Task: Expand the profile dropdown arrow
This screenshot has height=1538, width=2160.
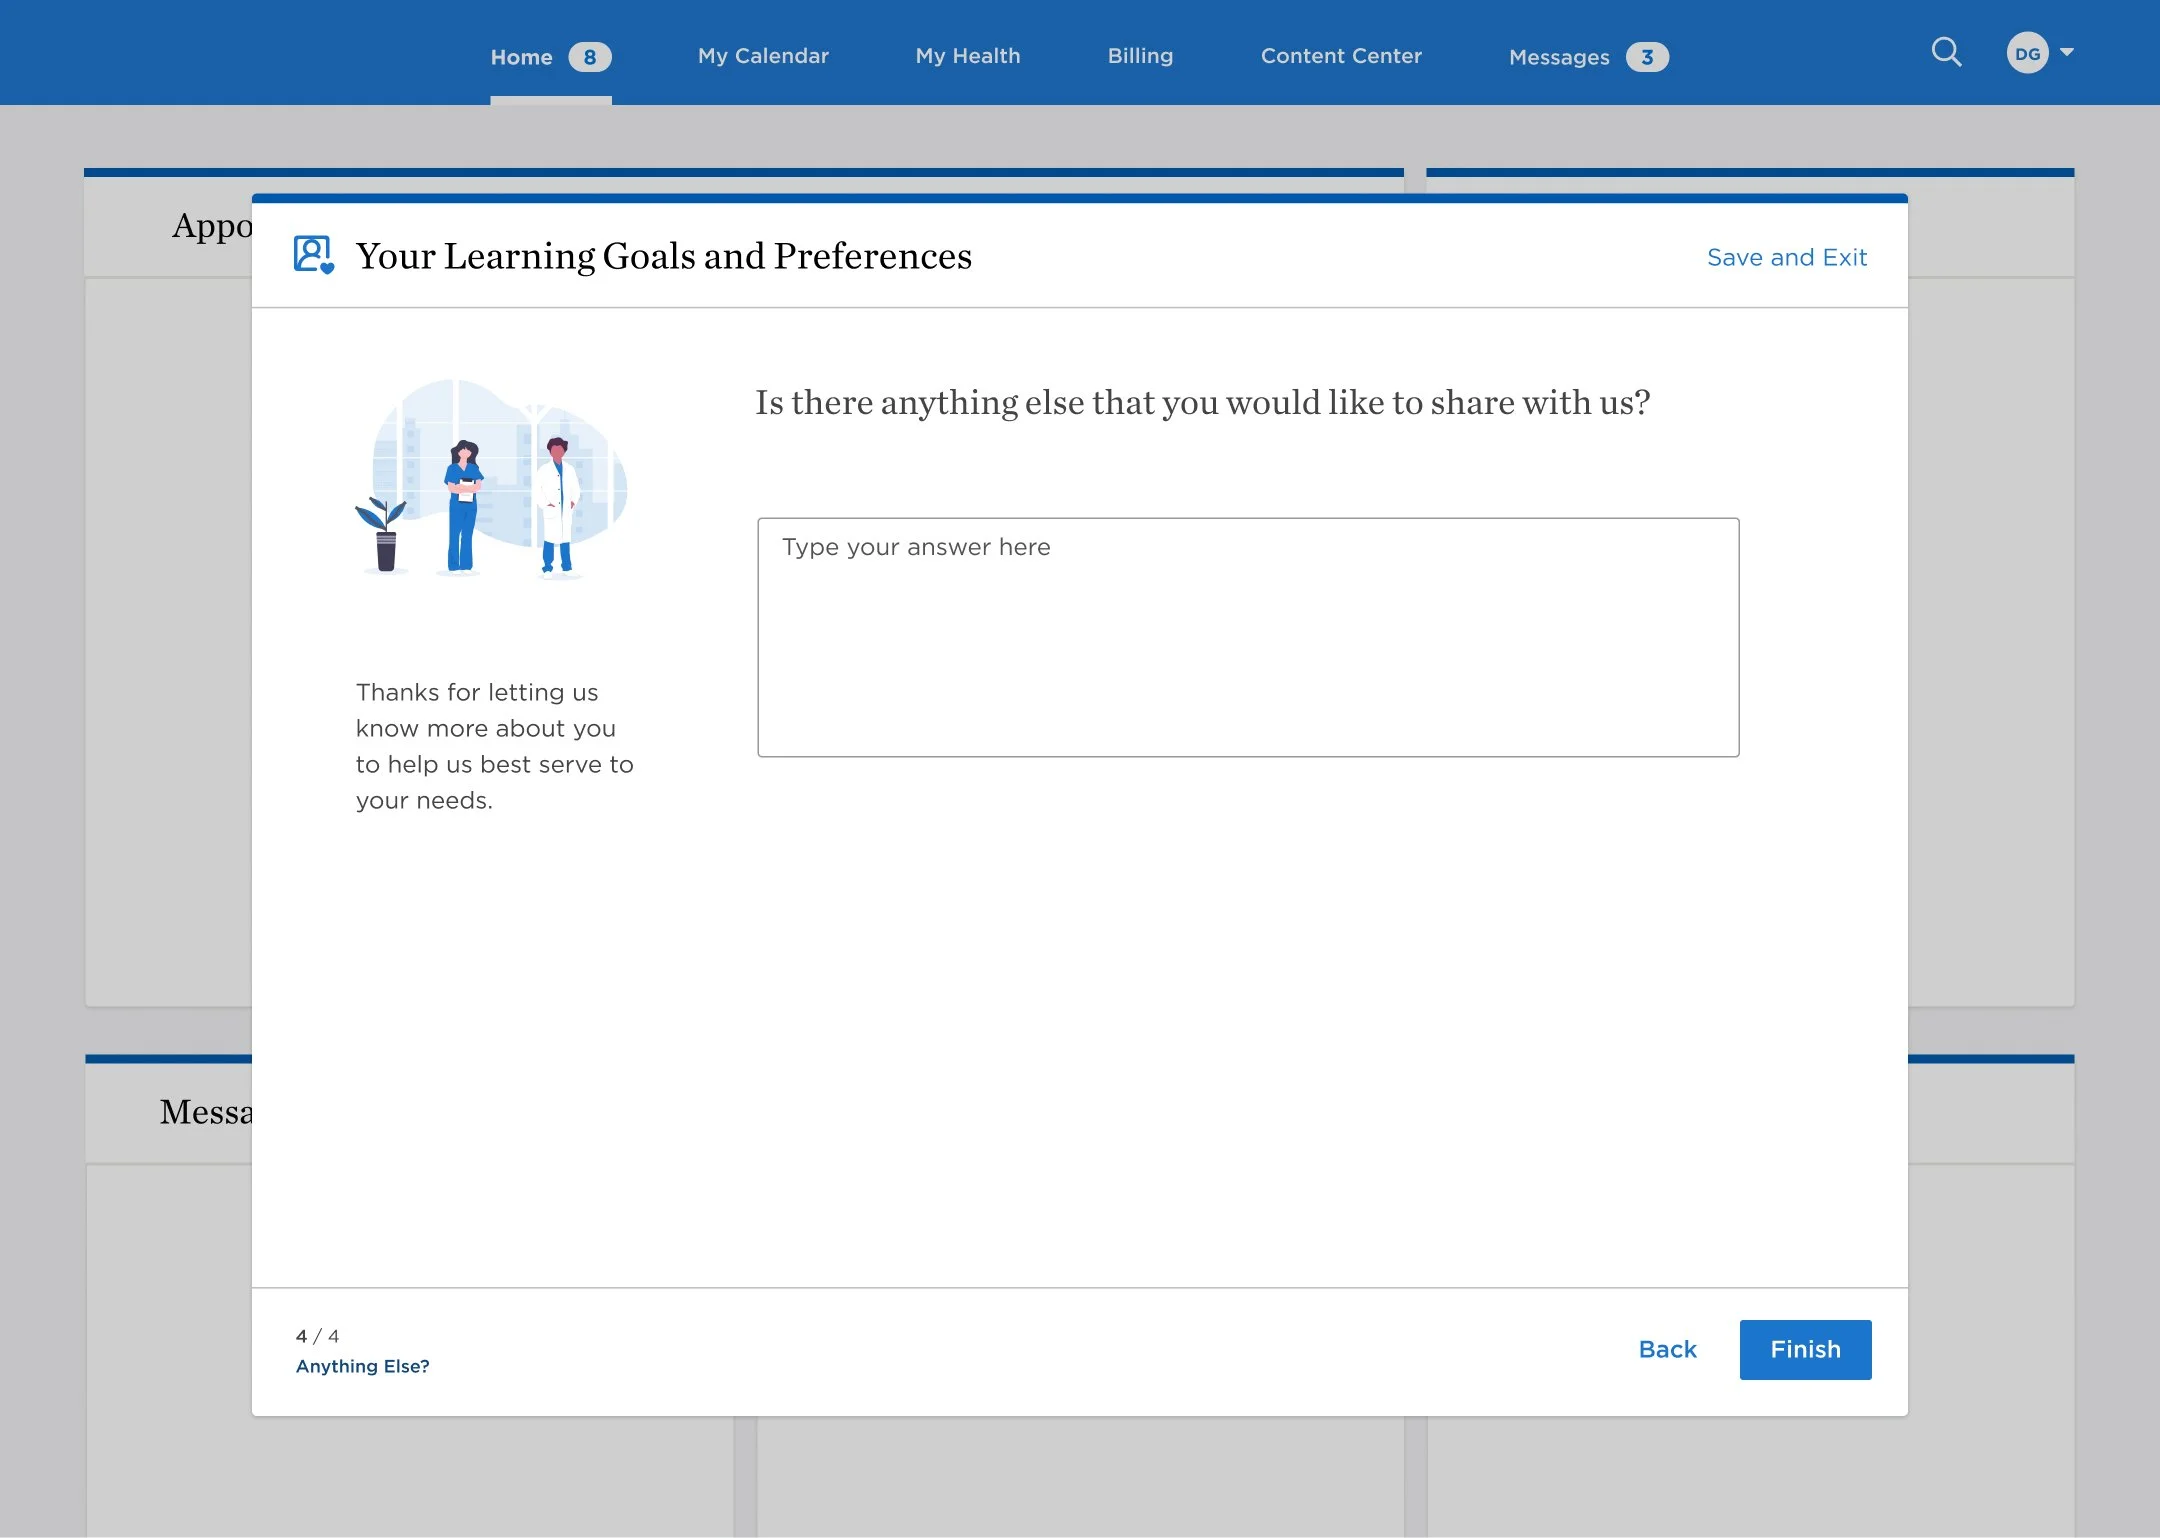Action: click(x=2067, y=52)
